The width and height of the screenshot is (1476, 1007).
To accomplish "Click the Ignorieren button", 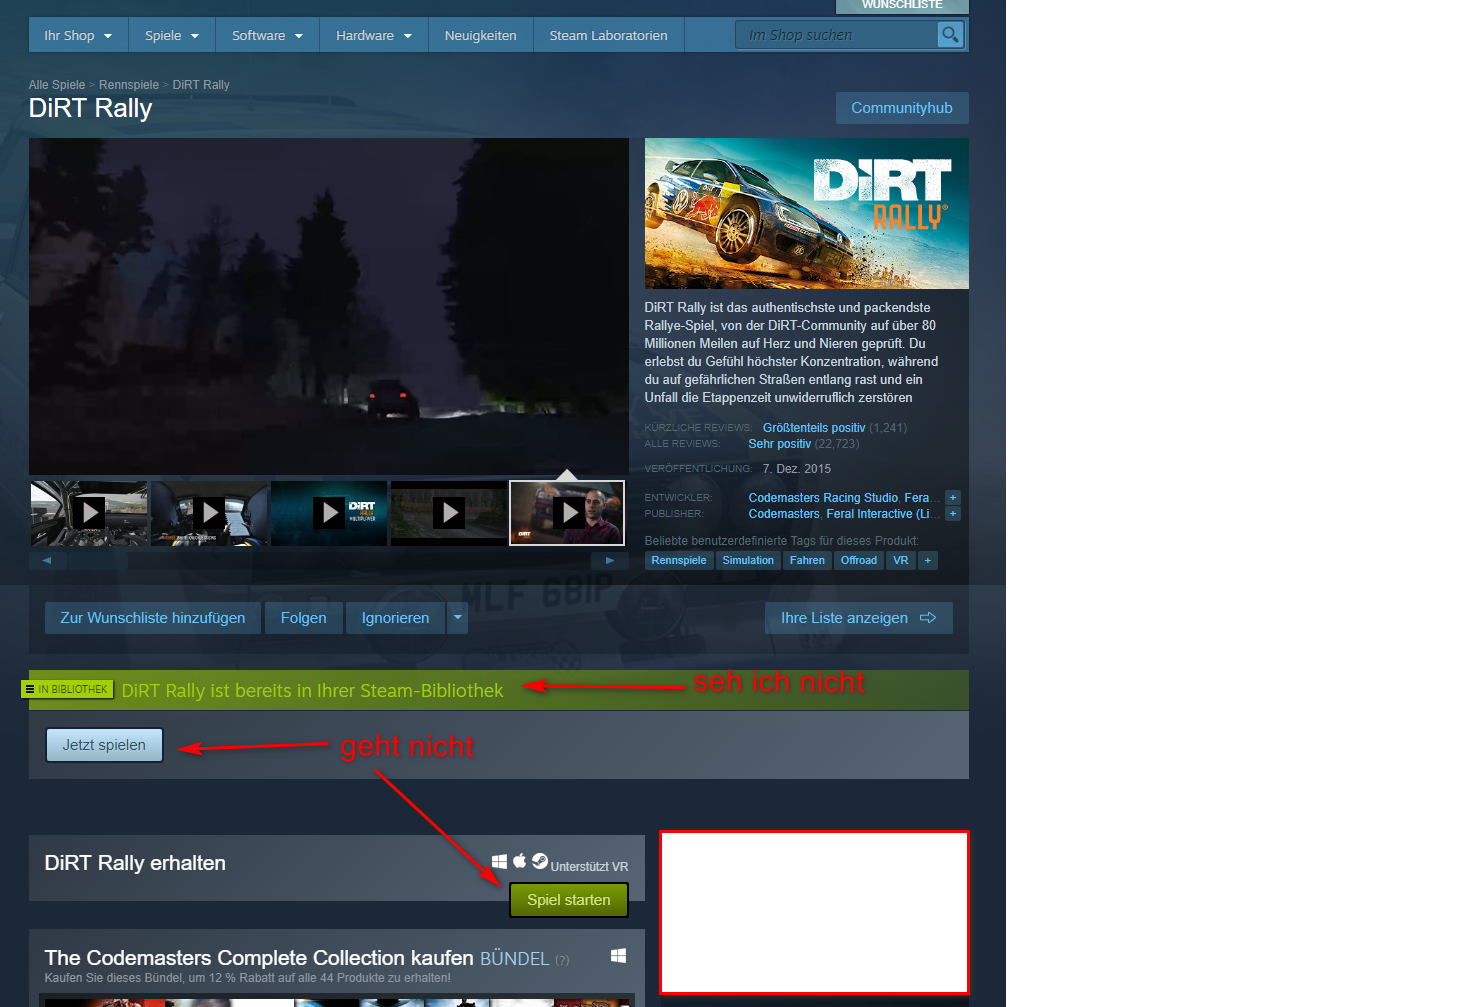I will click(395, 618).
